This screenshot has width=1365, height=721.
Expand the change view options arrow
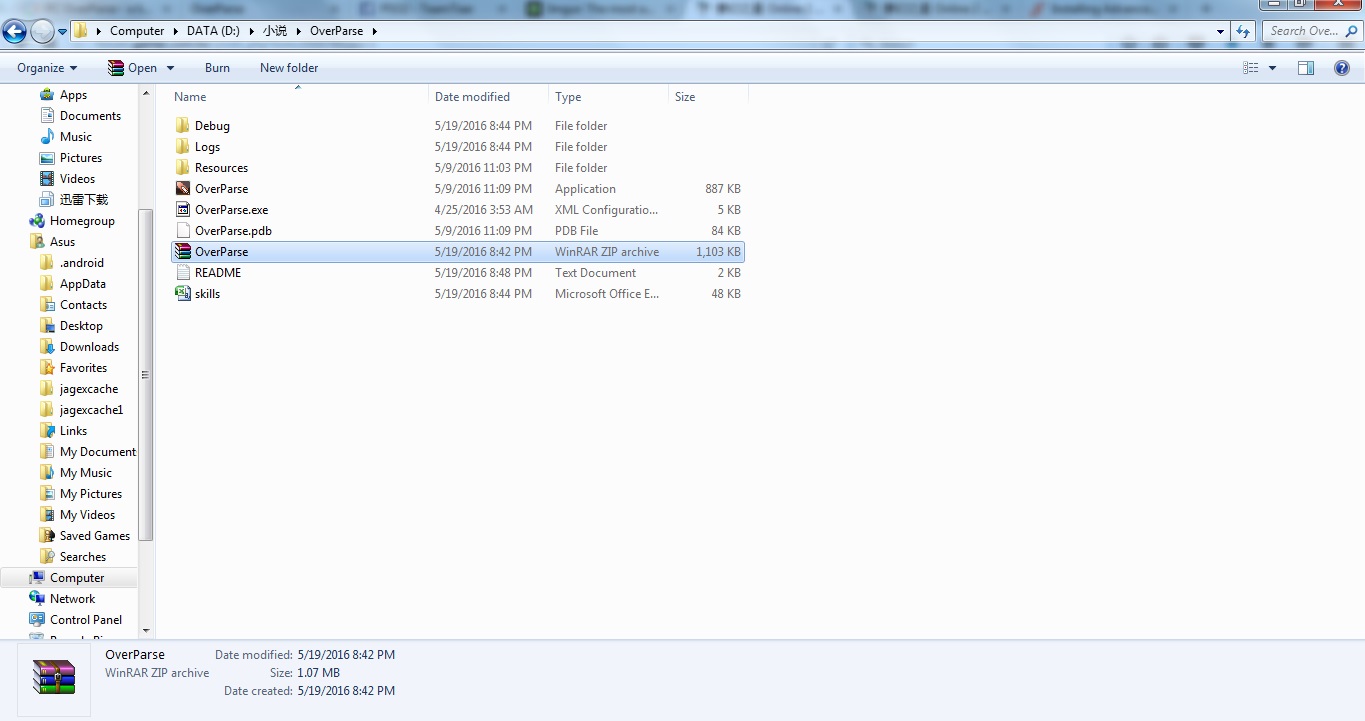coord(1272,68)
